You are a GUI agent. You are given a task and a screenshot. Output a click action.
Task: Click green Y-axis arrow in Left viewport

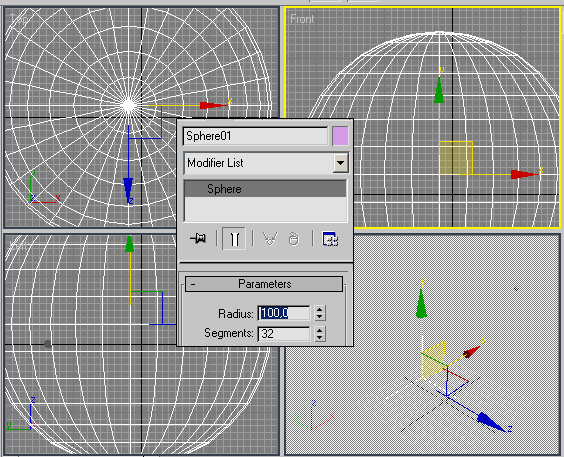(129, 245)
